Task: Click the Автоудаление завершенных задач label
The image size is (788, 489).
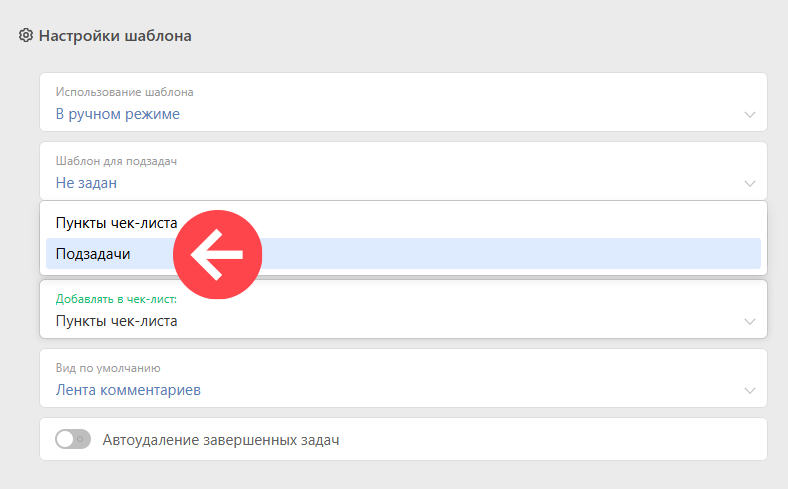Action: [x=221, y=440]
